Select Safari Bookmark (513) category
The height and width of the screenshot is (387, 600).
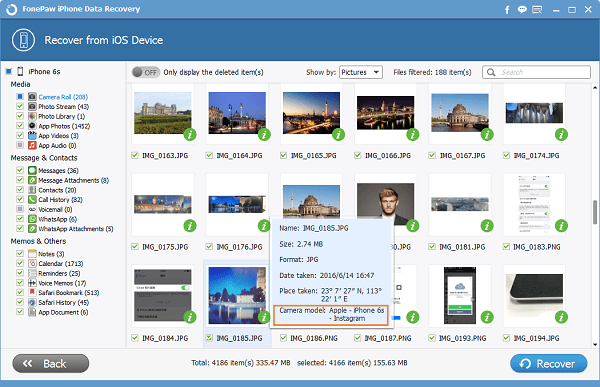(69, 292)
